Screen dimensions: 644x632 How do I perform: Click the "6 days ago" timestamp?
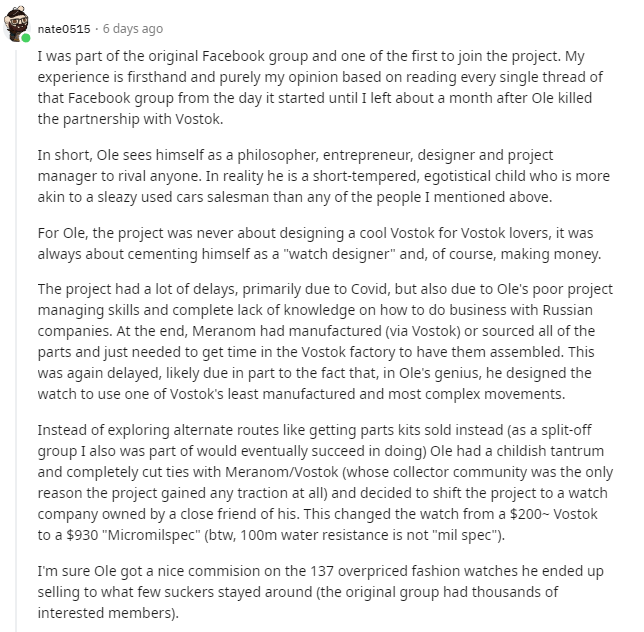[x=132, y=29]
